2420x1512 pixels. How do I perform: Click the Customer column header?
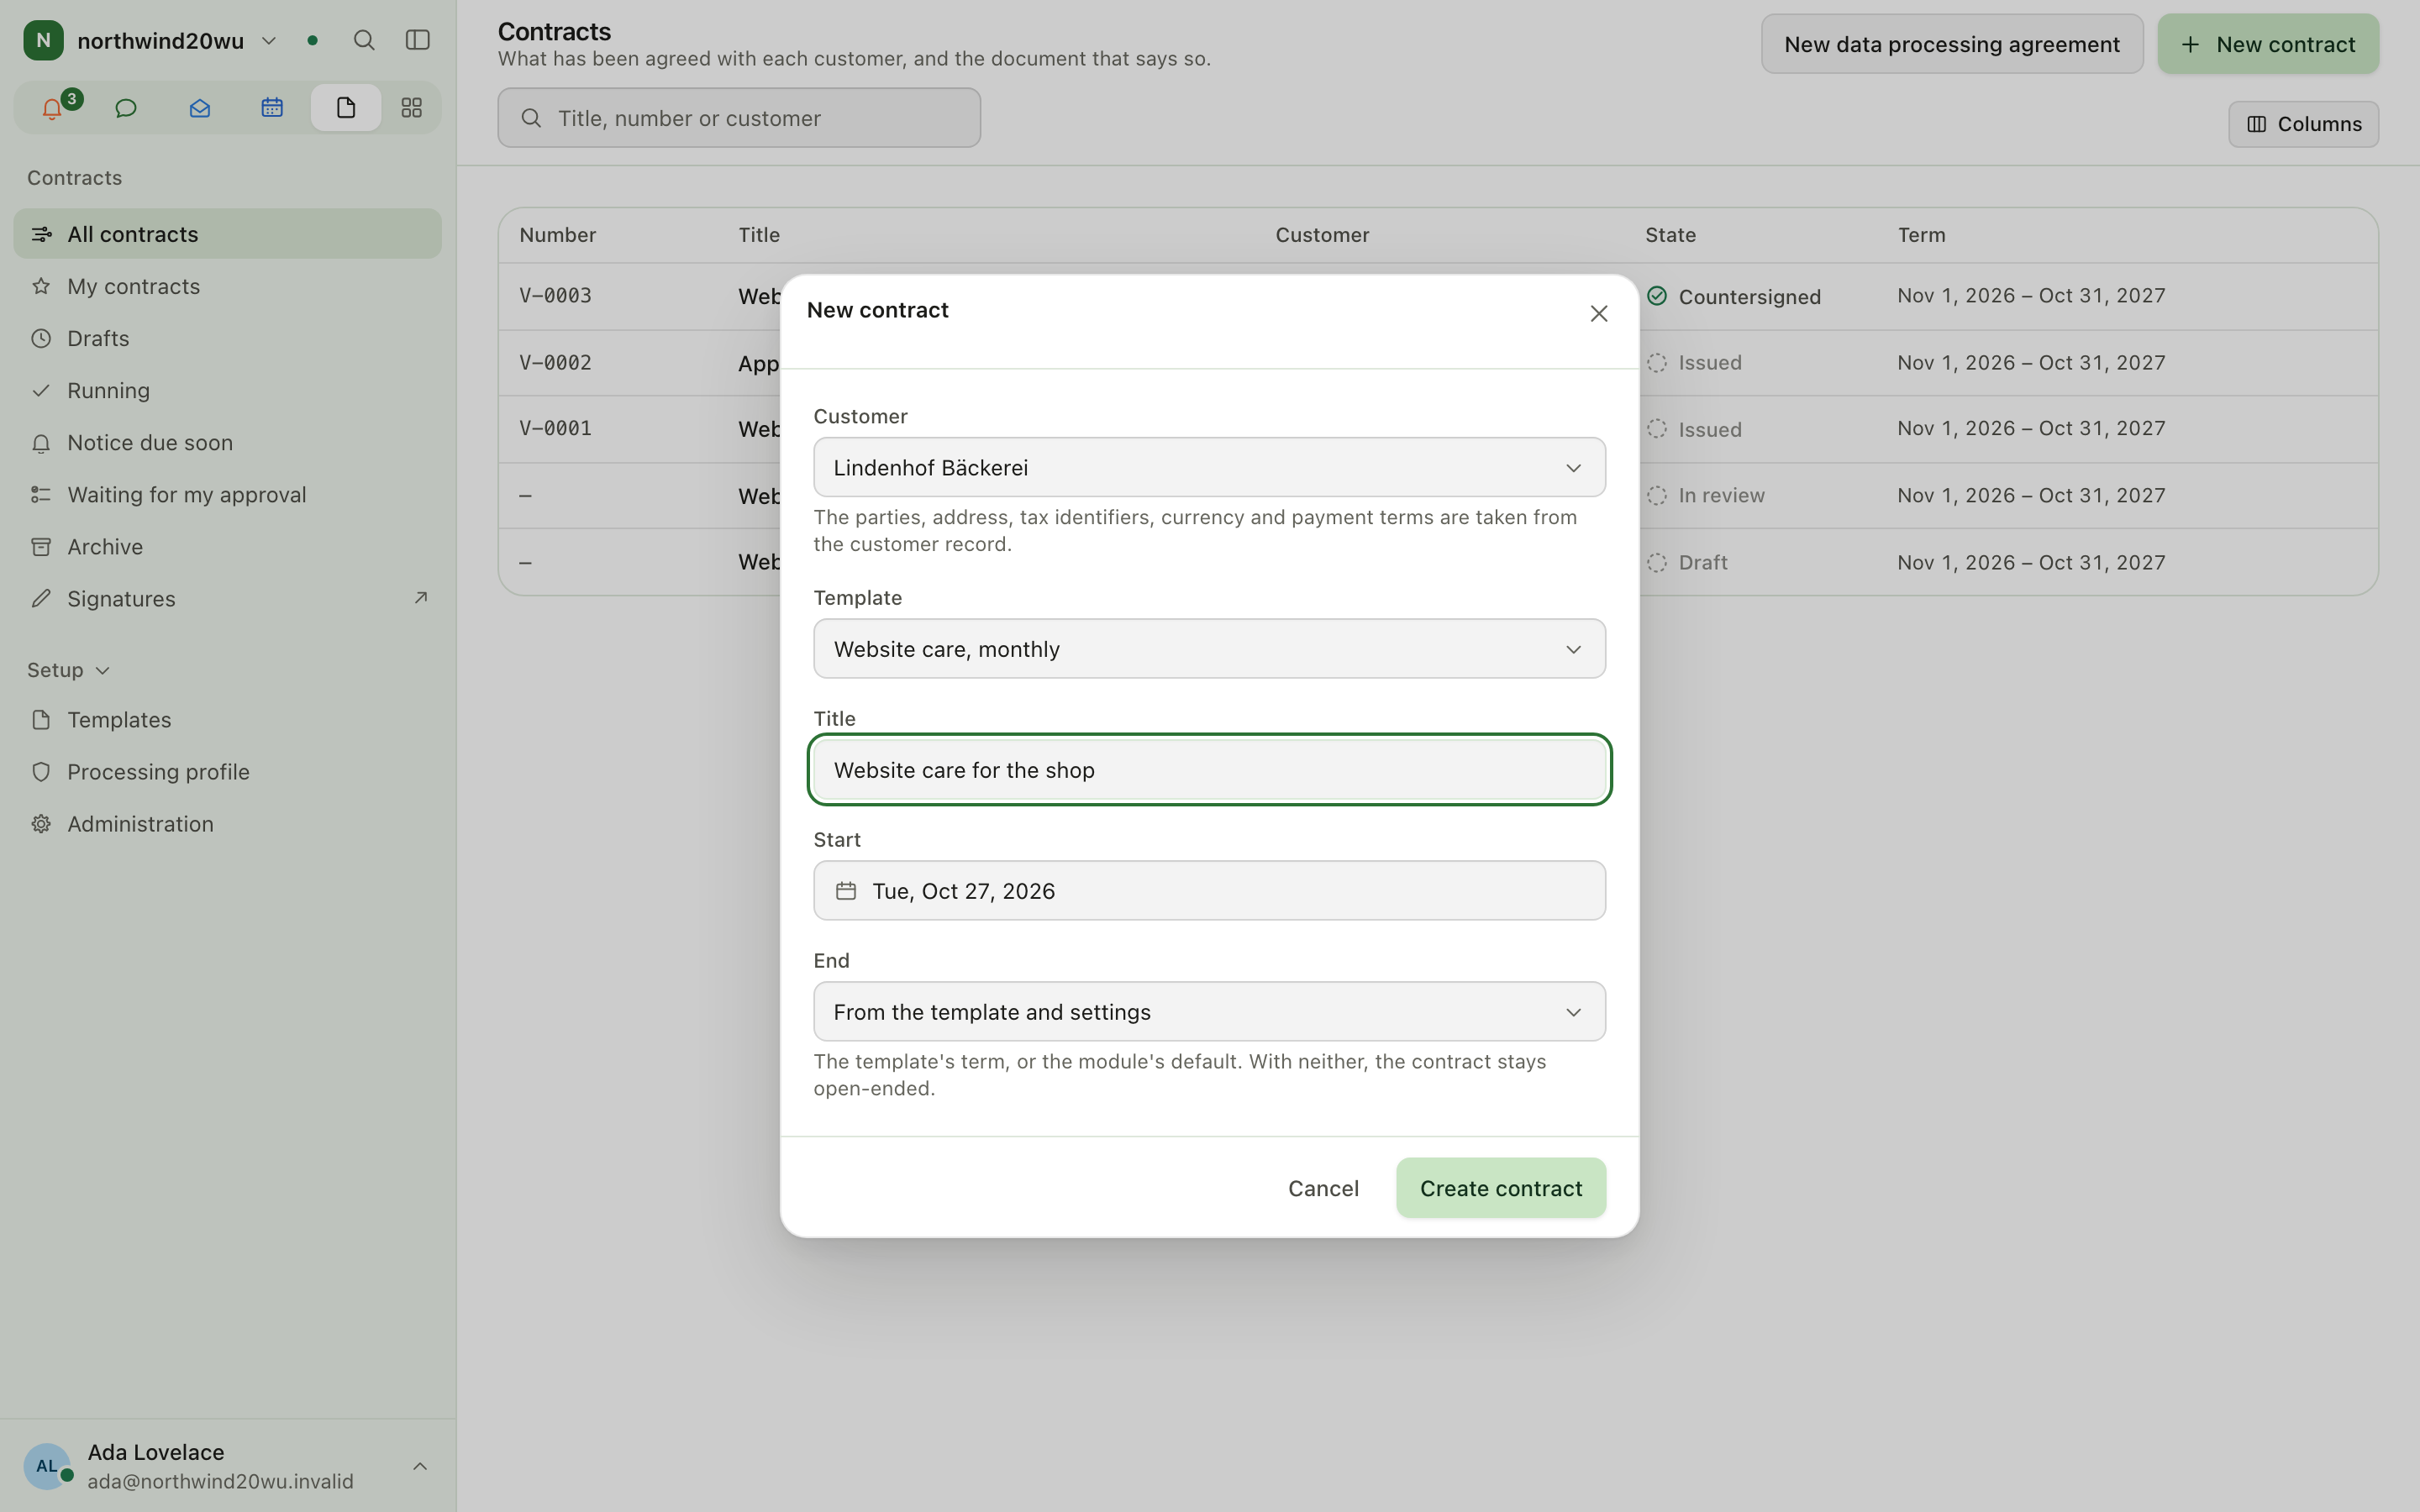(x=1322, y=235)
